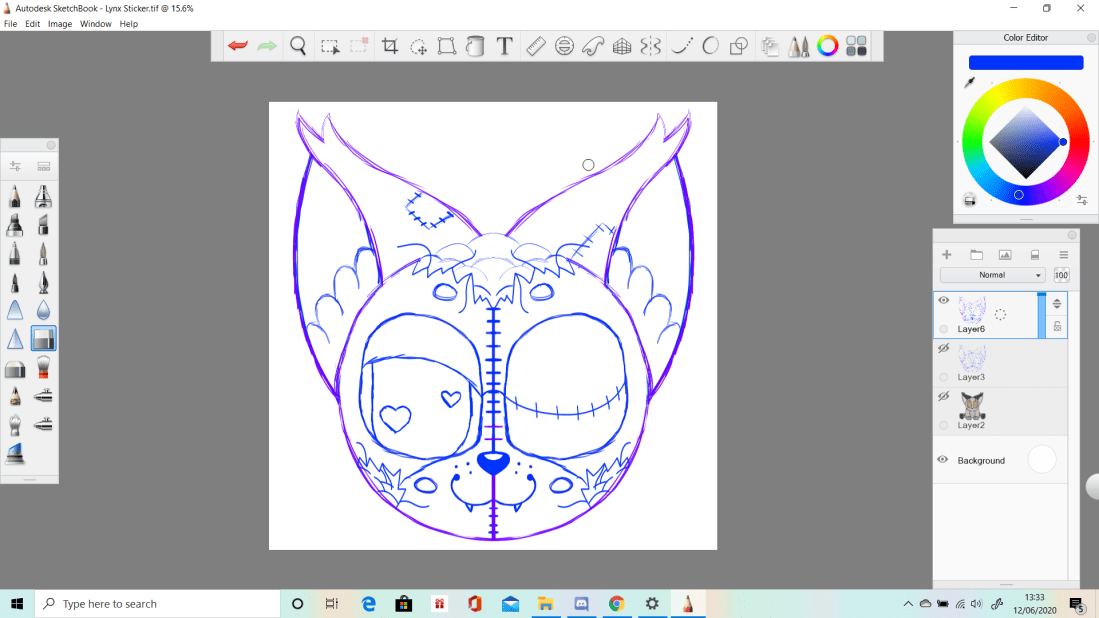Hide Layer6 using its eye icon
The height and width of the screenshot is (618, 1099).
pyautogui.click(x=943, y=300)
